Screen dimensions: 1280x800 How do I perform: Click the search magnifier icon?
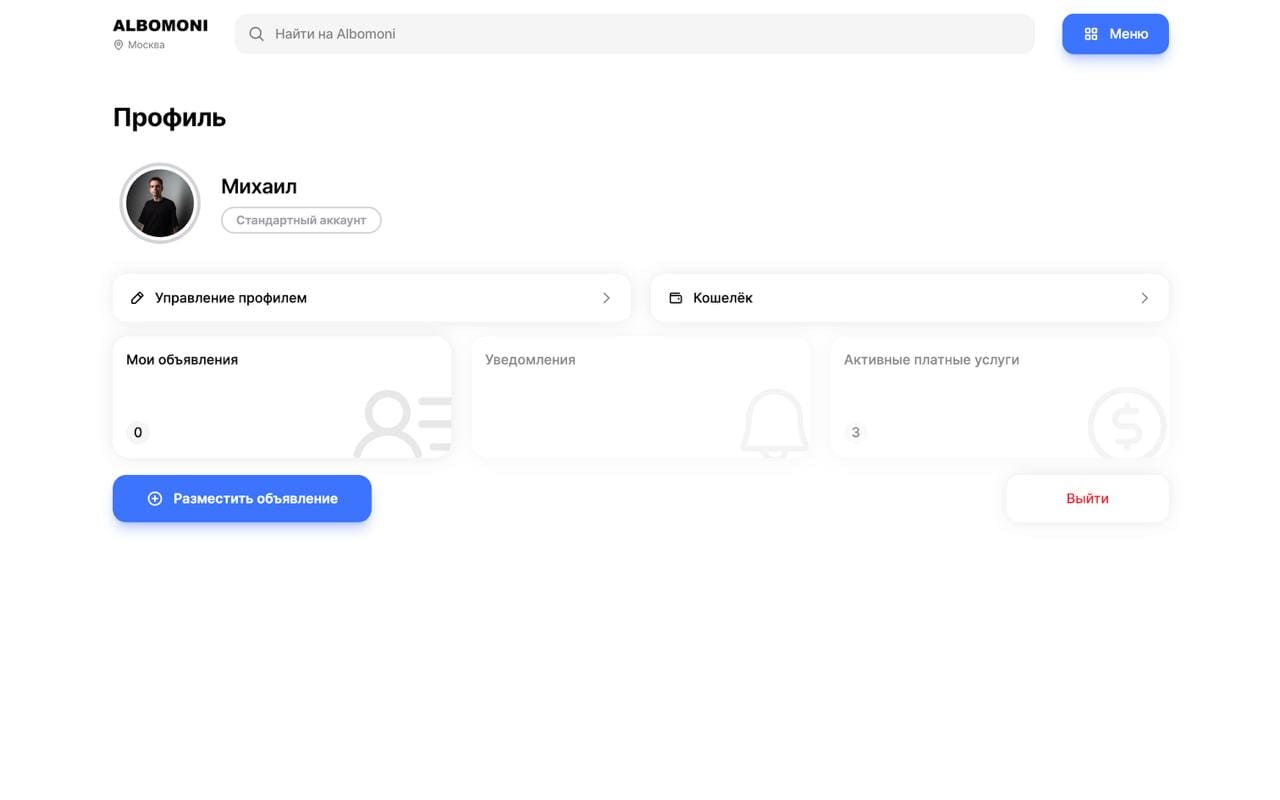(x=256, y=34)
